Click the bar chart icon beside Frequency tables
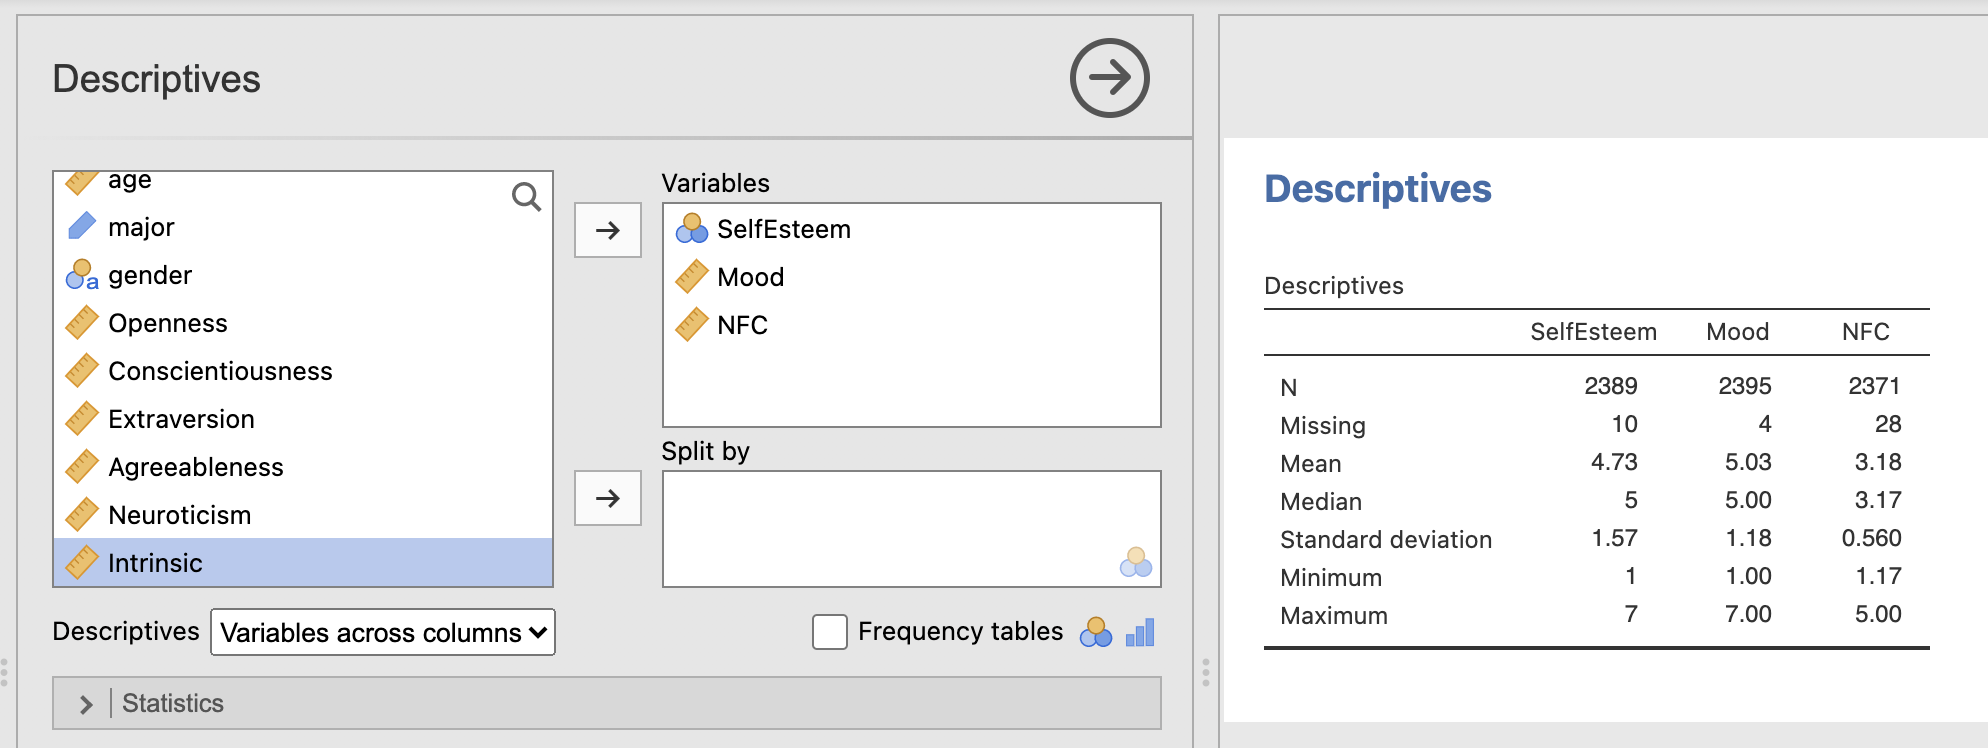This screenshot has height=748, width=1988. [1140, 632]
